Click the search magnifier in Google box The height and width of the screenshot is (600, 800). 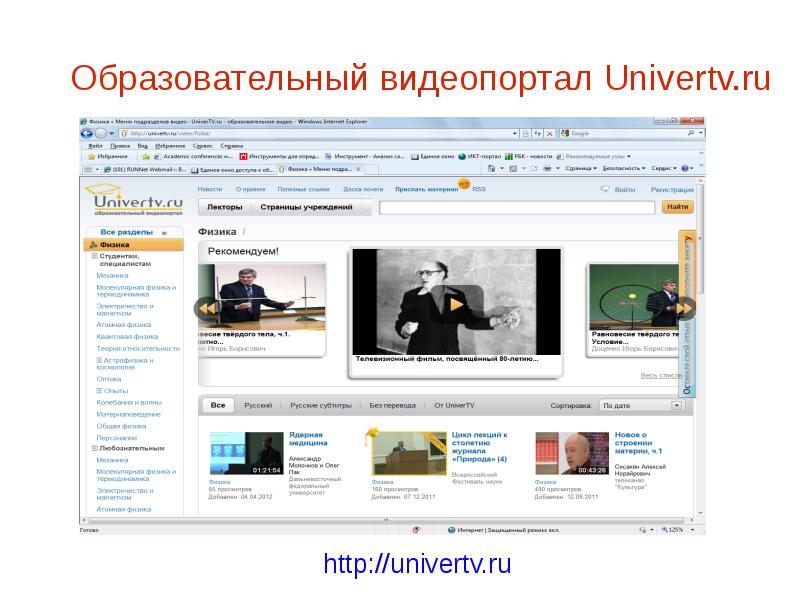pyautogui.click(x=691, y=133)
